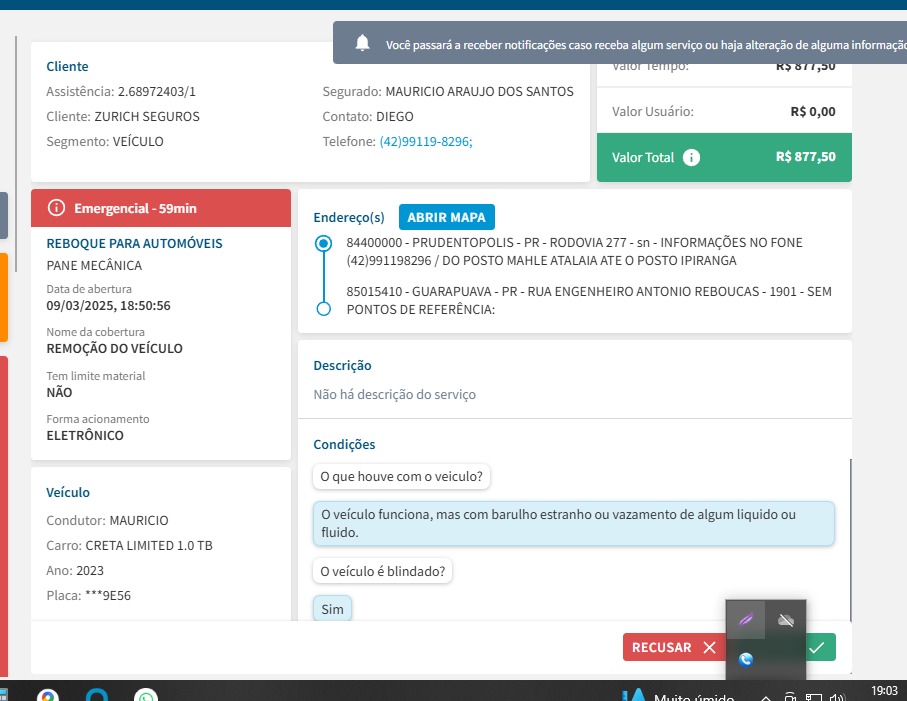
Task: Click the car model CRETA LIMITED 1.0 TB
Action: point(149,545)
